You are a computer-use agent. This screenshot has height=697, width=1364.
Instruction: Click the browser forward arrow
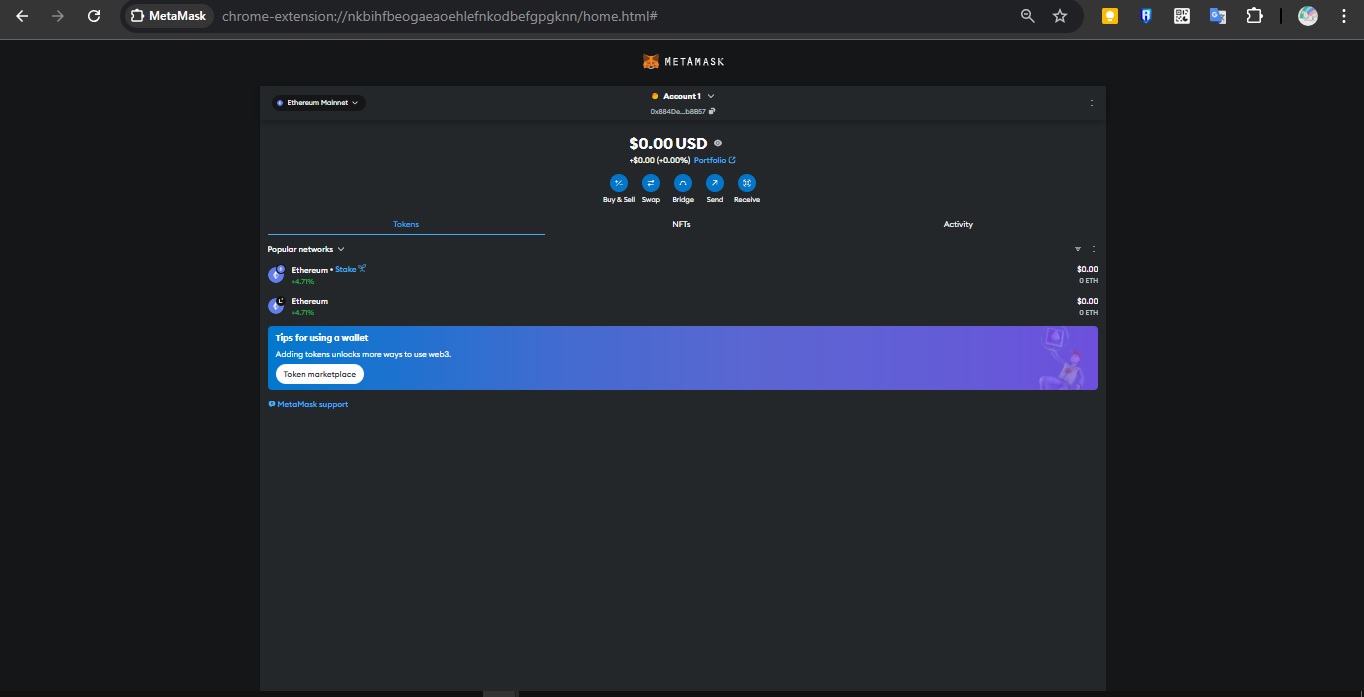tap(58, 16)
